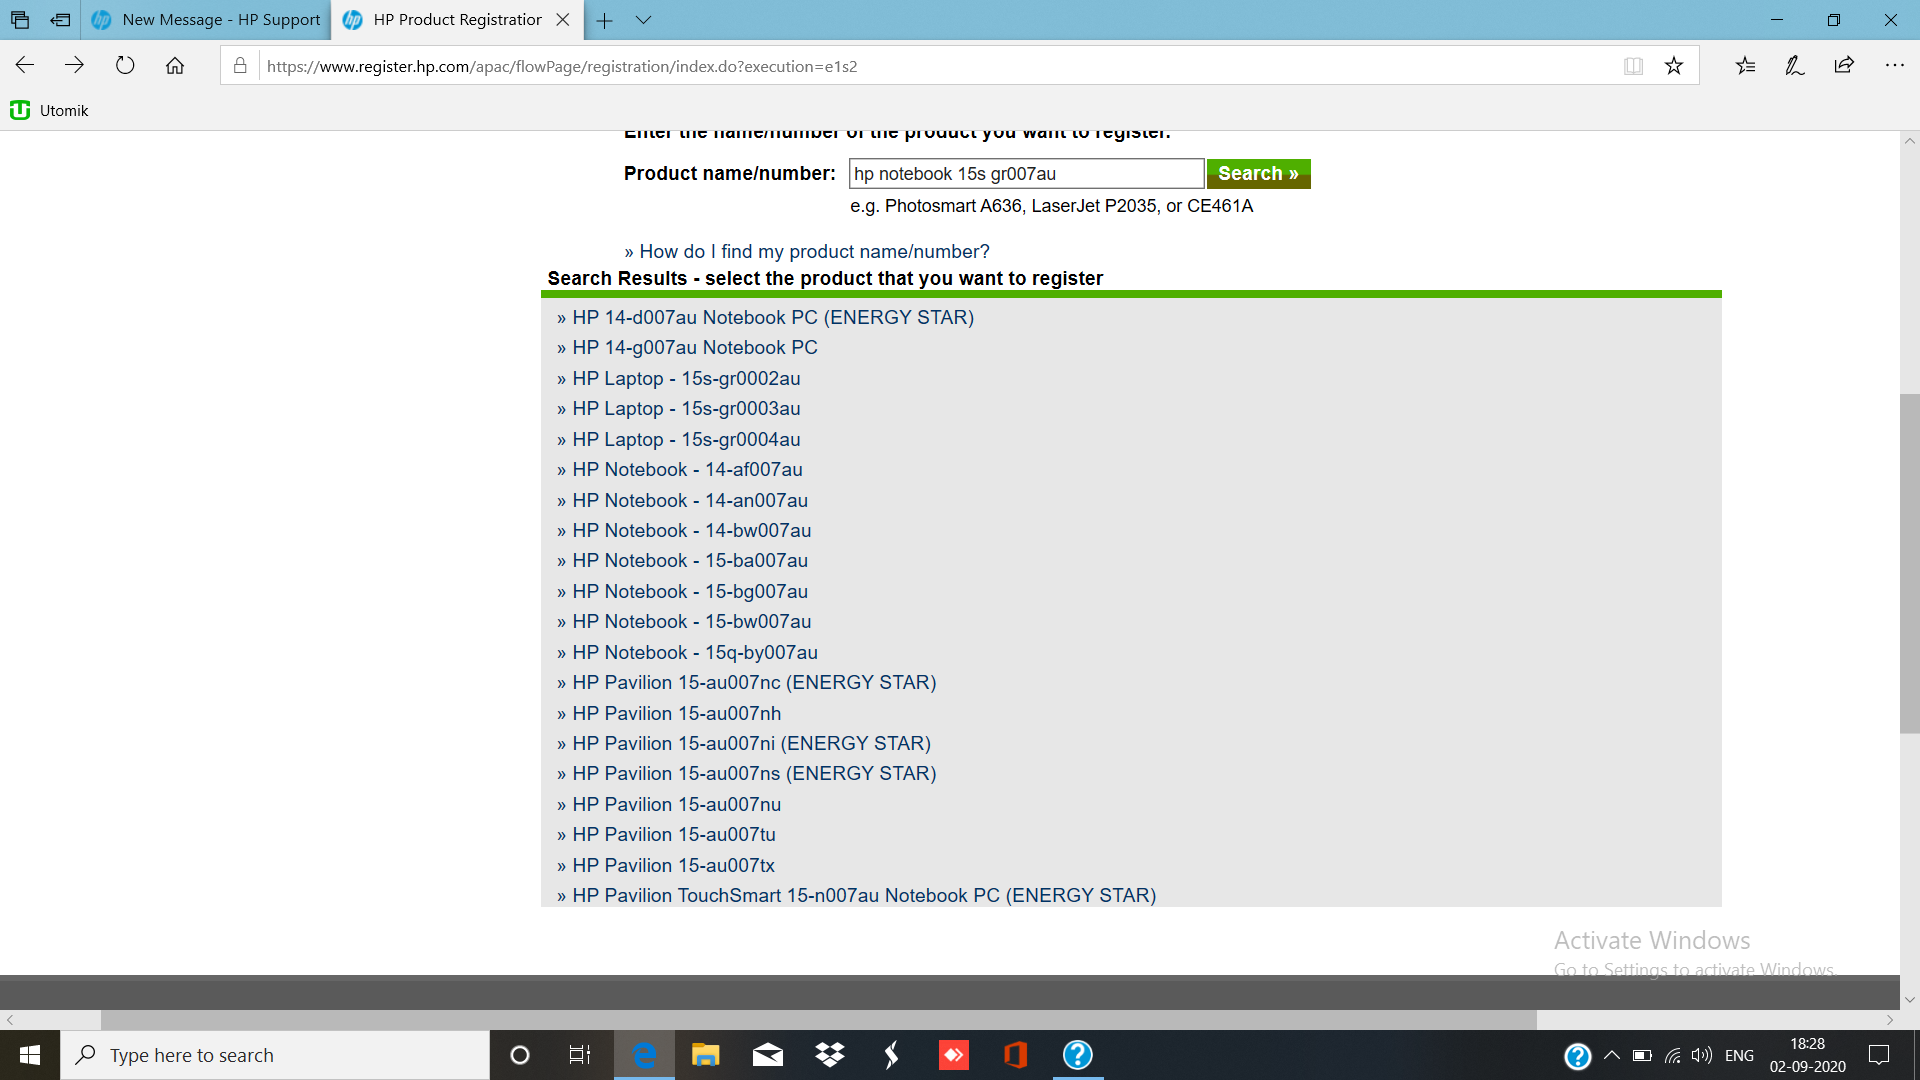Open How do I find my product name/number link
1920x1080 pixels.
point(813,251)
